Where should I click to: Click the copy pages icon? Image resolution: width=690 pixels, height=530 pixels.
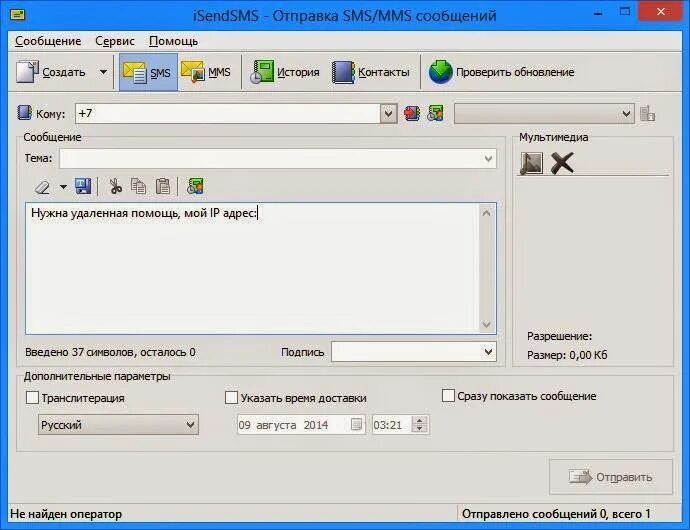[x=139, y=186]
